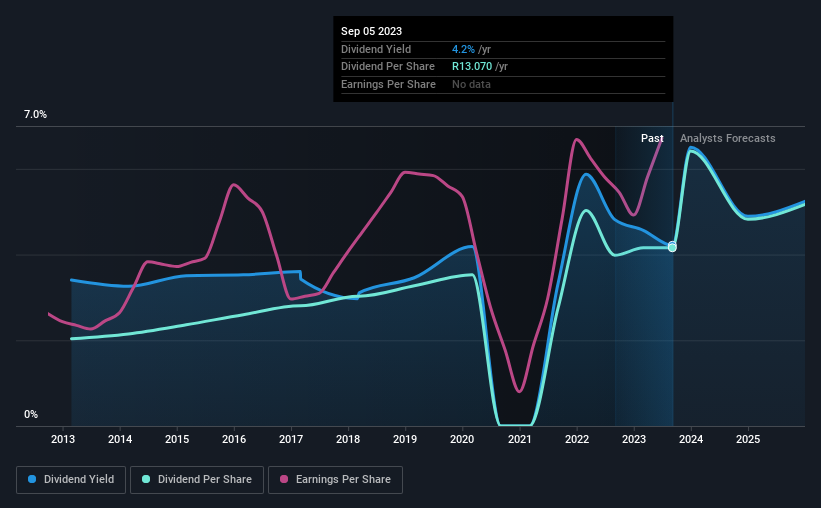Image resolution: width=821 pixels, height=508 pixels.
Task: Click the R13.070 dividend per share value
Action: click(x=472, y=67)
